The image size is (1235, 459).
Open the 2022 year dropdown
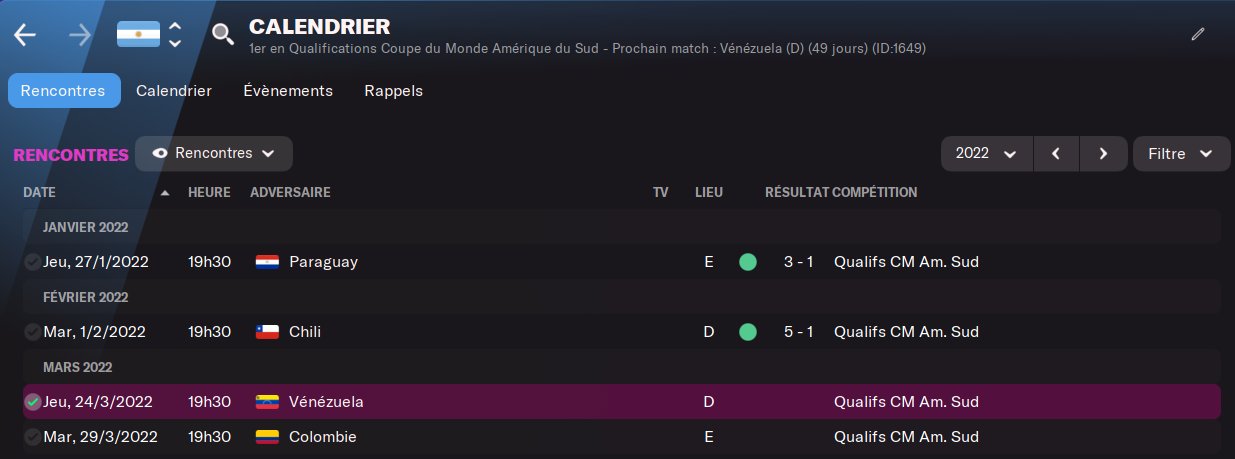[x=986, y=154]
